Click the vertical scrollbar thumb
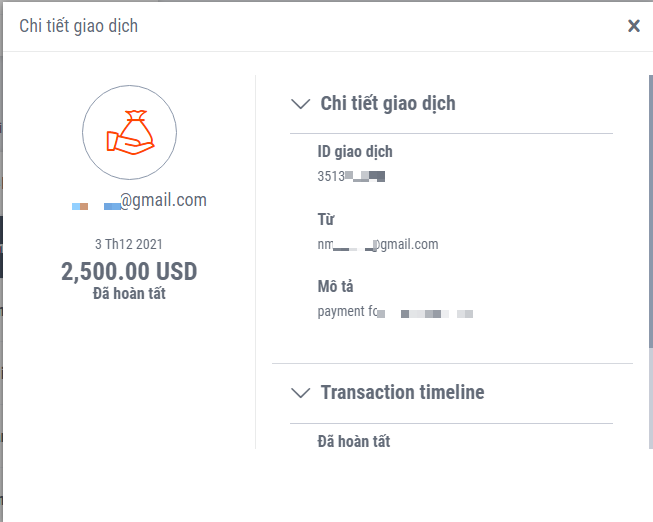The height and width of the screenshot is (522, 653). coord(650,210)
